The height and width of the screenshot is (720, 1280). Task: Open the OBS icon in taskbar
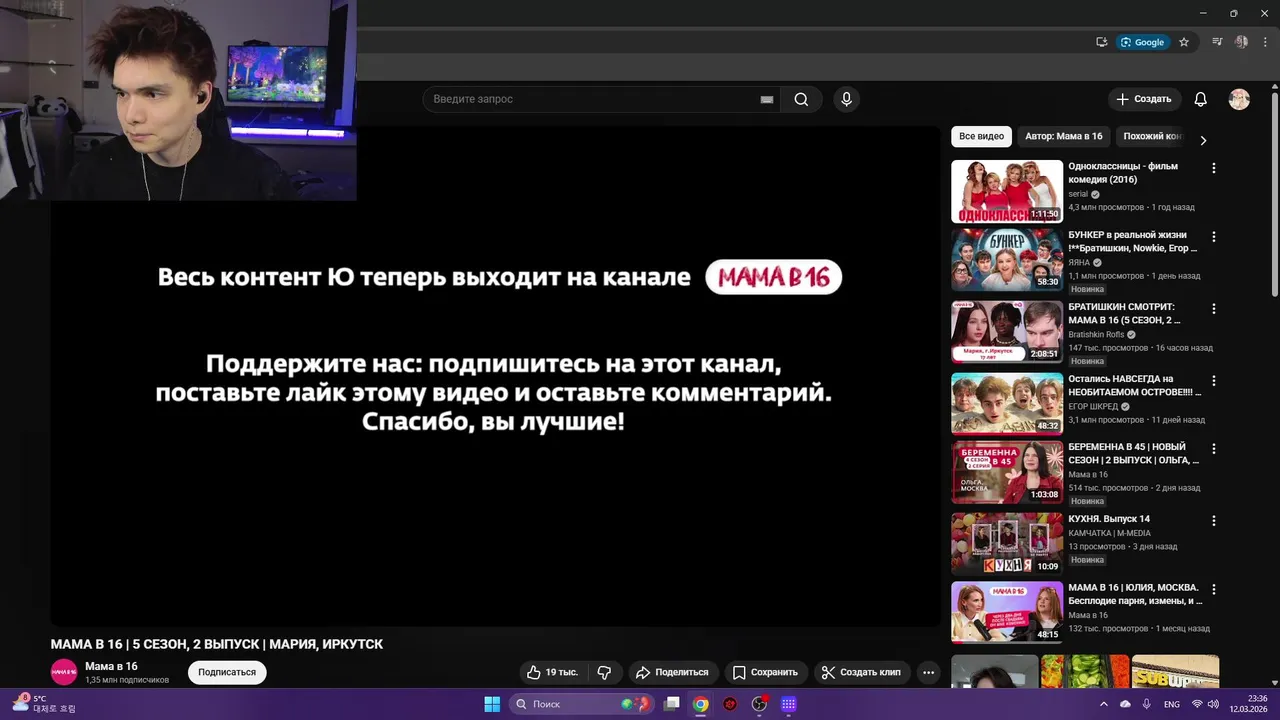click(759, 704)
